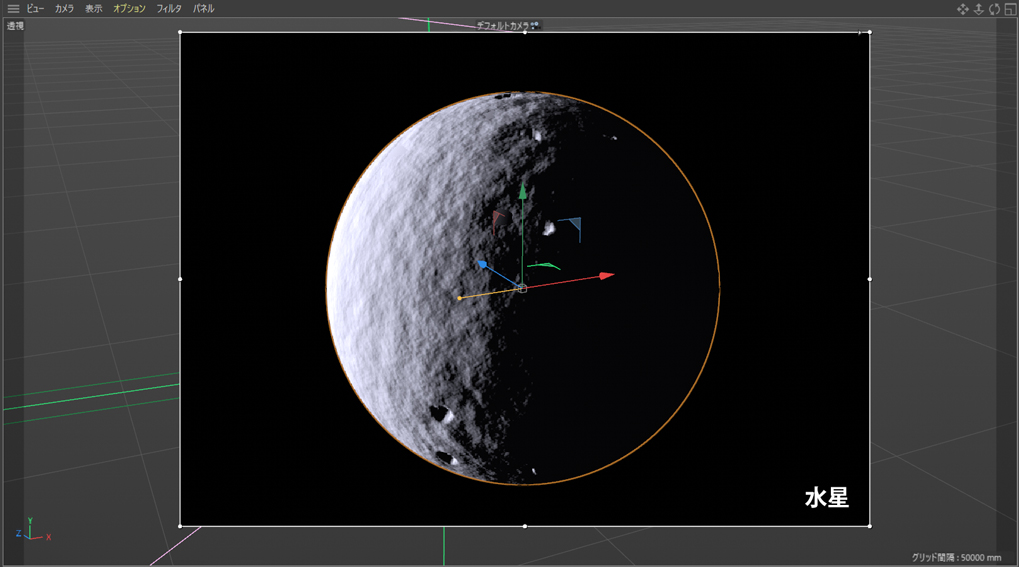Click the red X-axis manipulator arrow

point(606,275)
